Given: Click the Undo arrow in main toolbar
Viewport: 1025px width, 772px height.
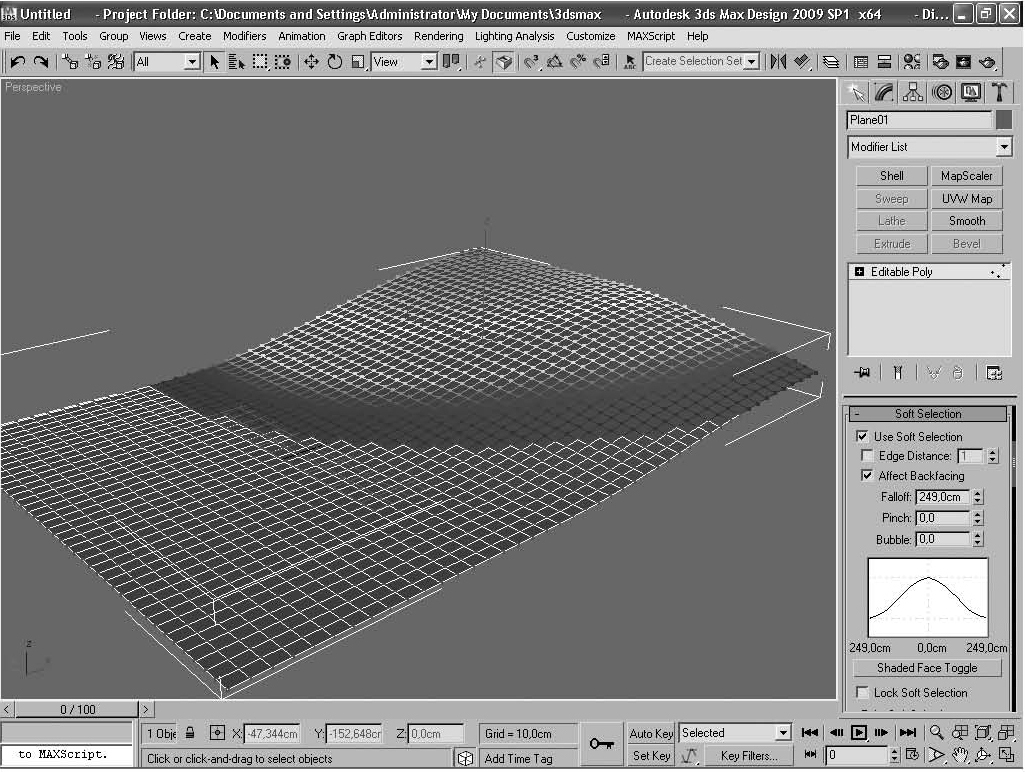Looking at the screenshot, I should point(17,62).
